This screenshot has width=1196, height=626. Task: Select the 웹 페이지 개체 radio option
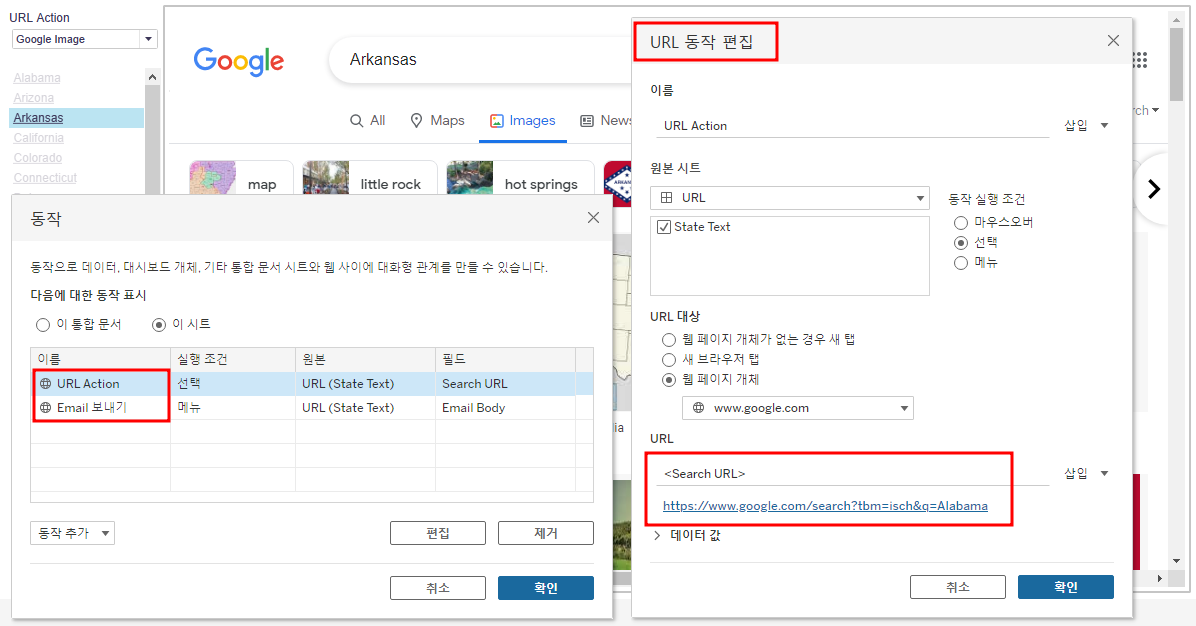coord(669,379)
